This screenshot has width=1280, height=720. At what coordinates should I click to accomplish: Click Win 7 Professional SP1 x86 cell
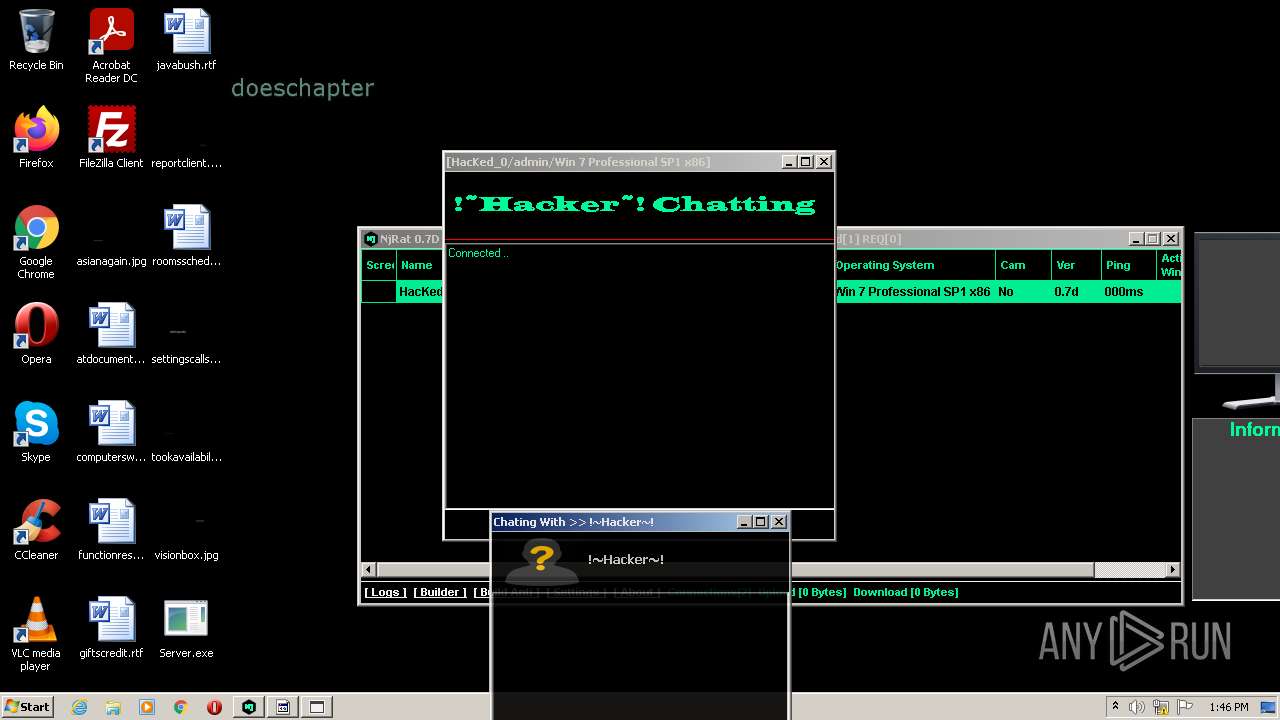click(x=913, y=292)
